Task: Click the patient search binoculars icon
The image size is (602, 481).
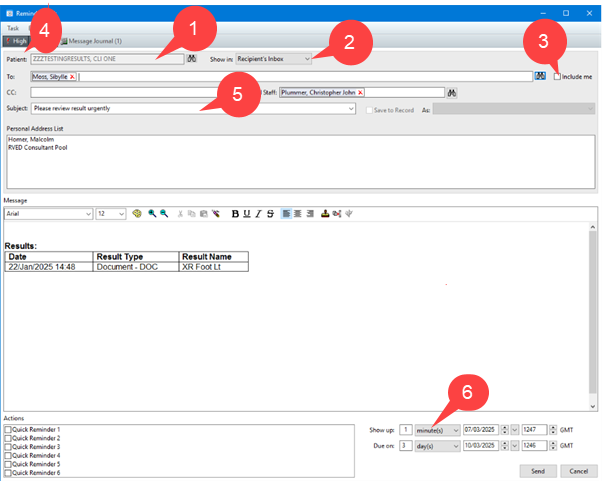Action: [191, 60]
